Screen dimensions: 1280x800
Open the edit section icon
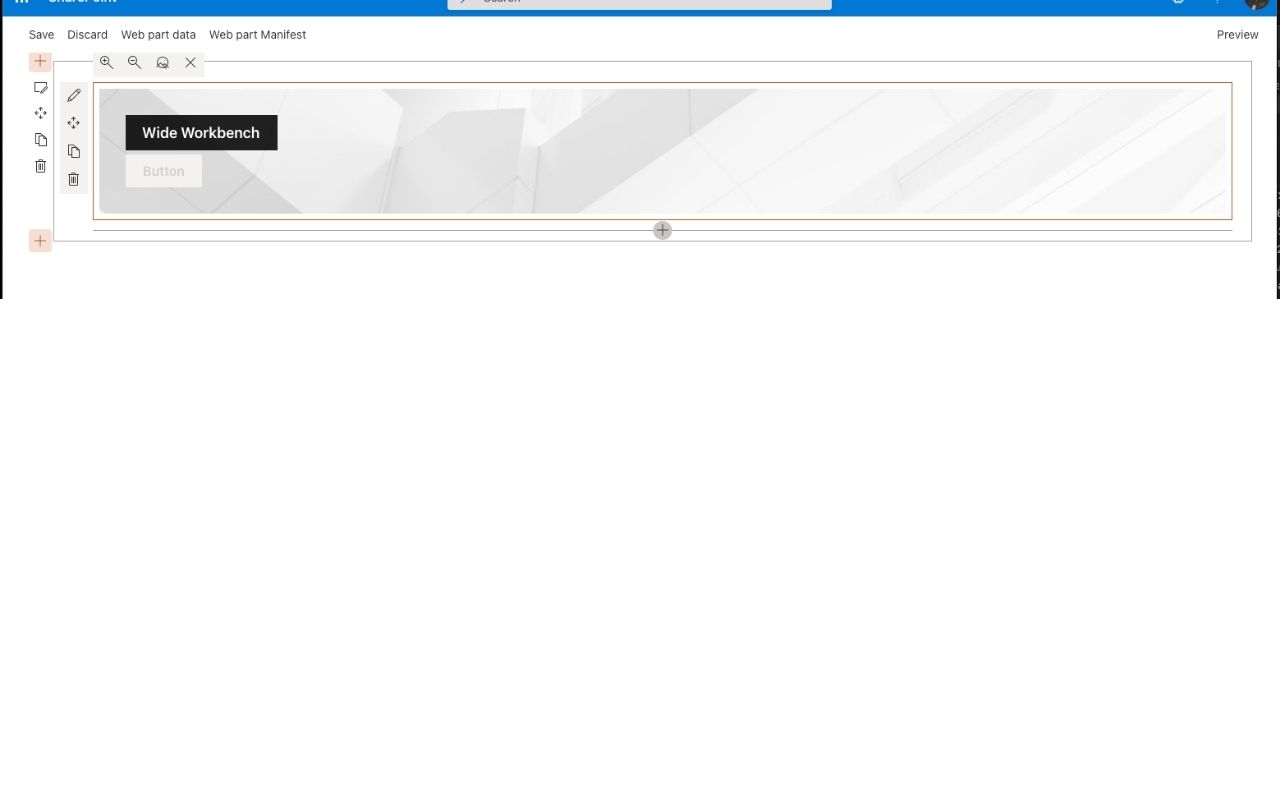[41, 88]
